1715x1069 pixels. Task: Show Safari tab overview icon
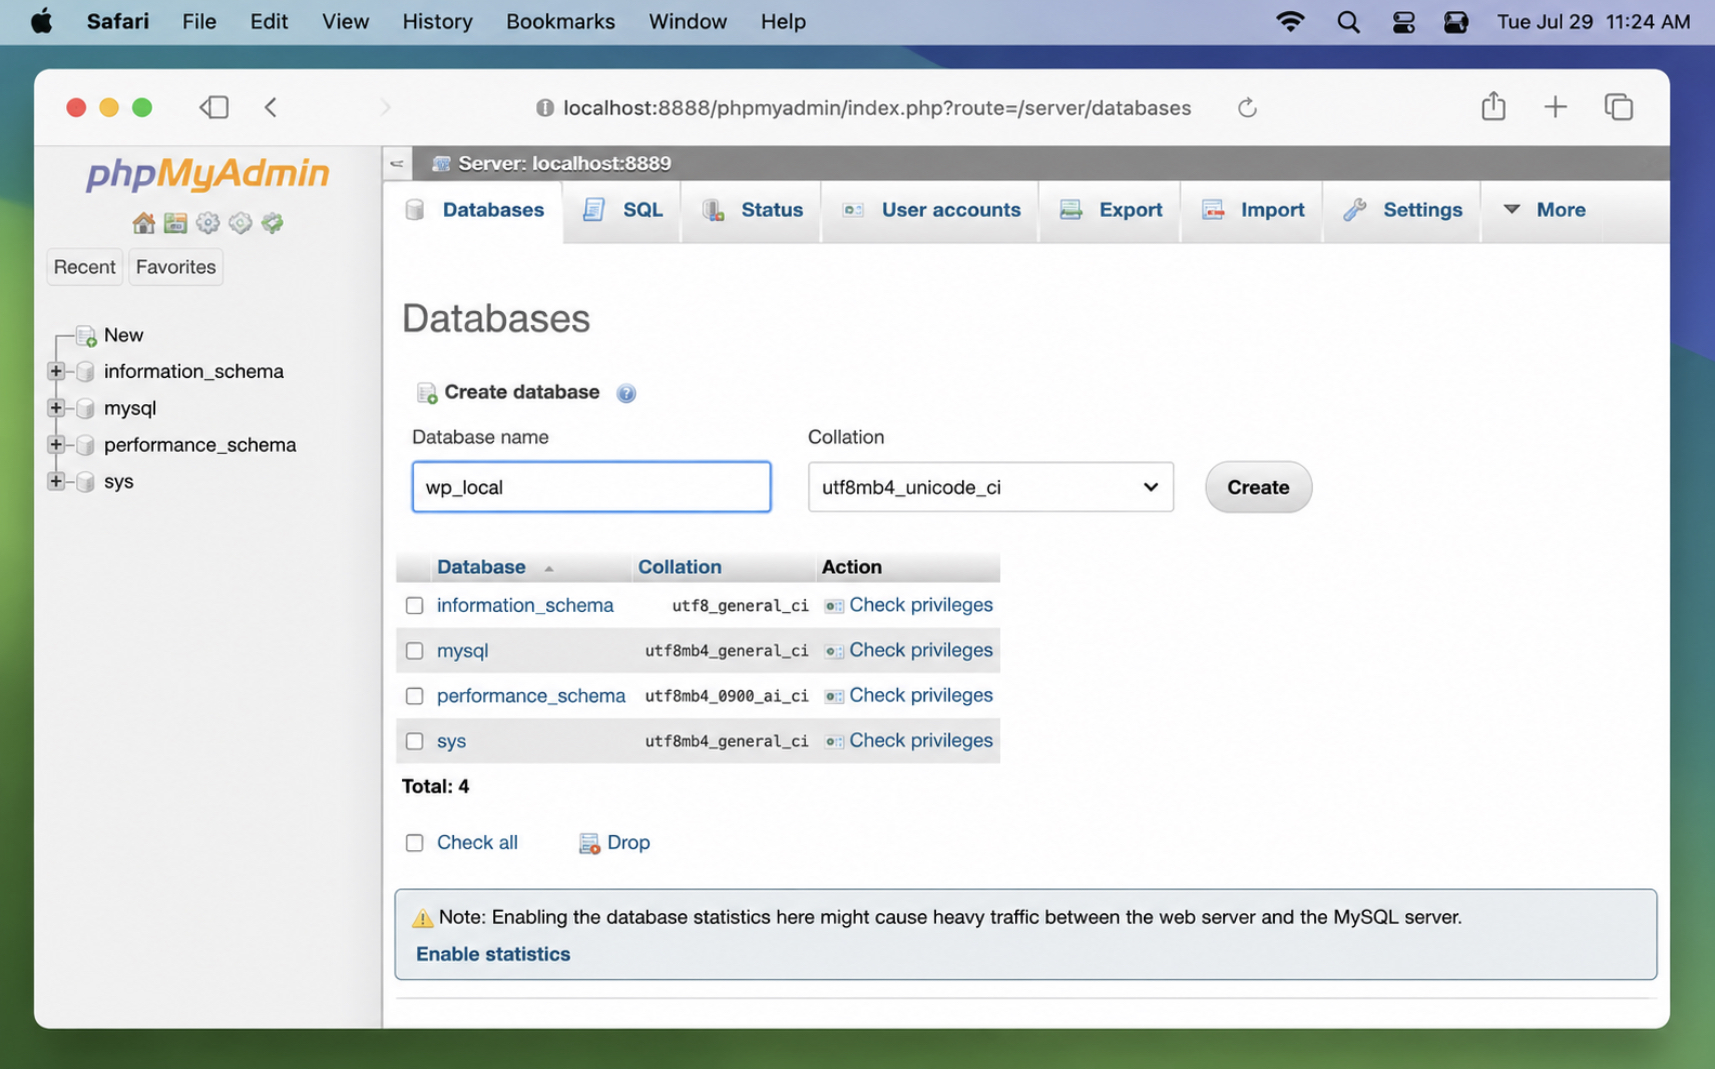tap(1619, 107)
